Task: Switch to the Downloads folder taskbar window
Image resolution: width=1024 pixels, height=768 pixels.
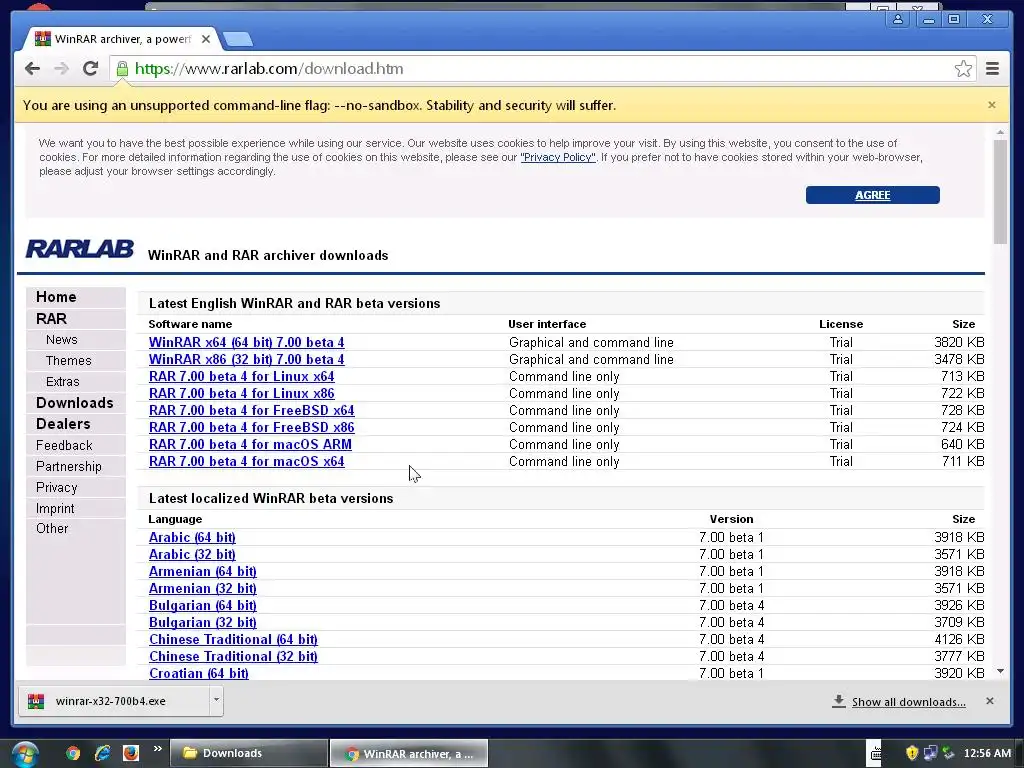Action: (x=249, y=754)
